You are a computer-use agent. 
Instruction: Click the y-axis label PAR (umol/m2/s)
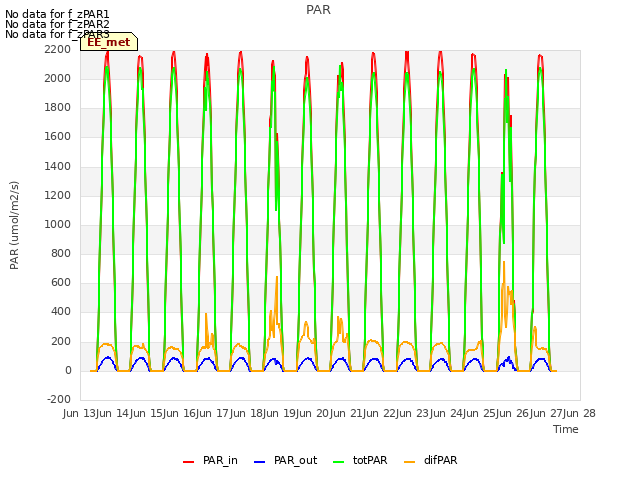14,225
